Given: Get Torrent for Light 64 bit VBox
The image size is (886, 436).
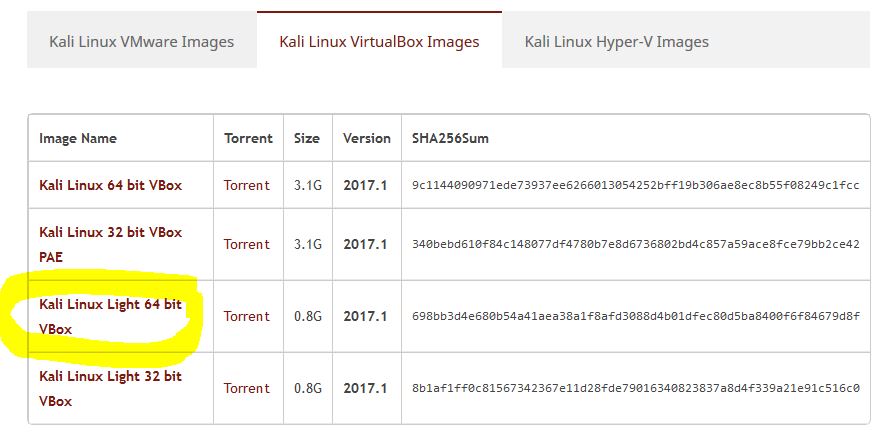Looking at the screenshot, I should coord(247,316).
